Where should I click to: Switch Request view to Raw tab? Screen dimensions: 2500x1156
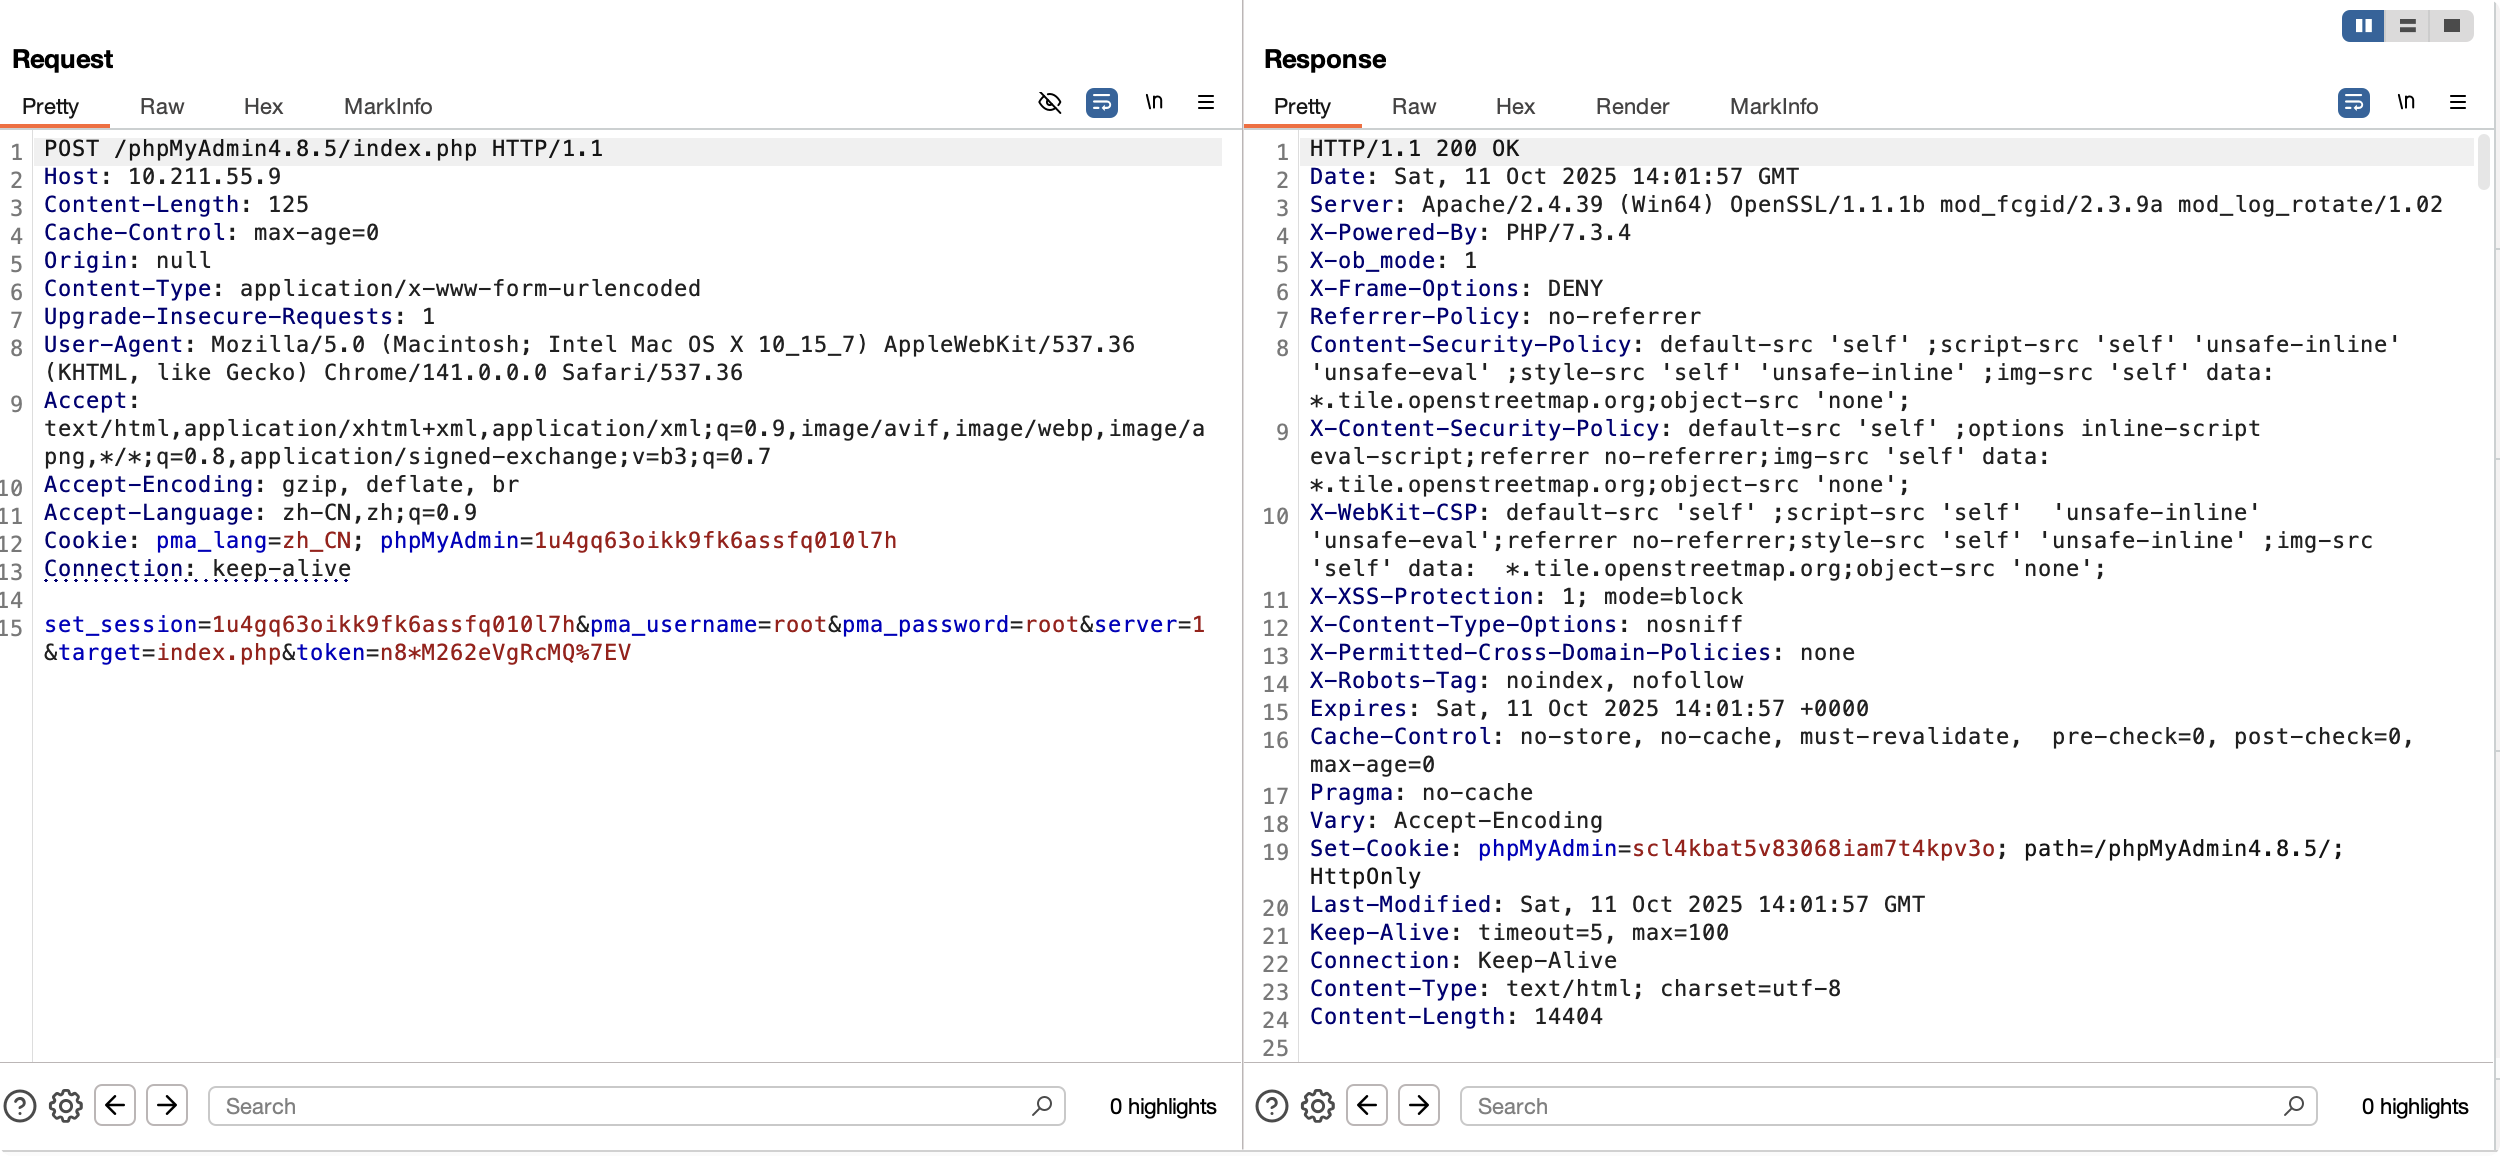click(x=161, y=107)
